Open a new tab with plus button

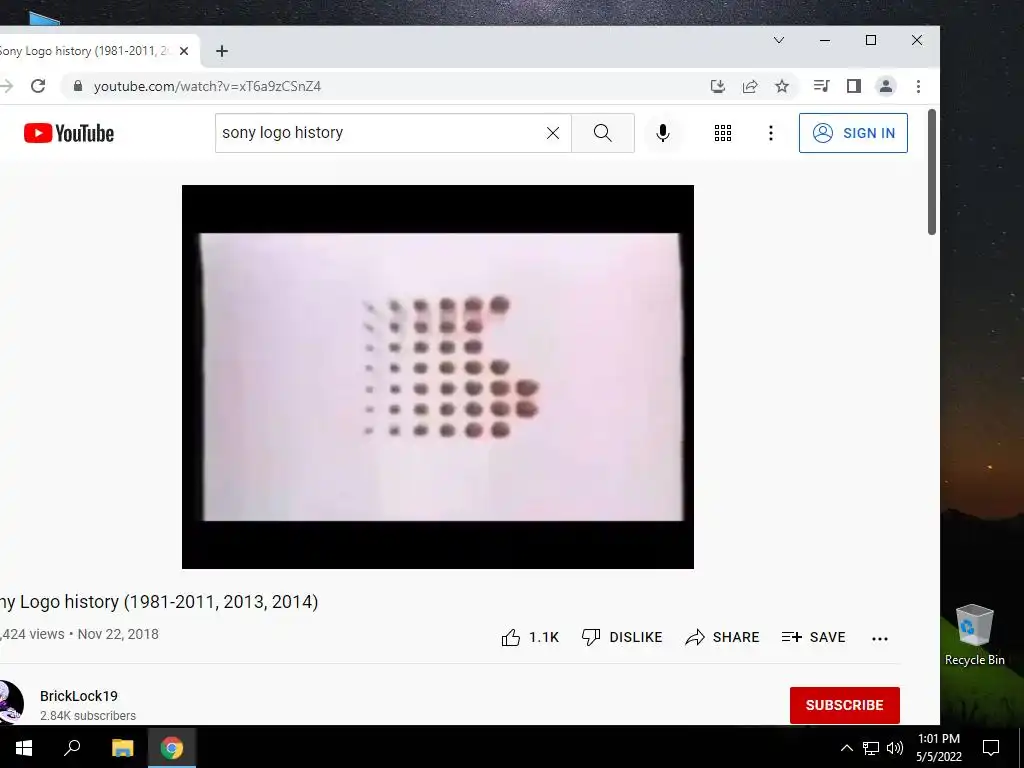[x=222, y=51]
